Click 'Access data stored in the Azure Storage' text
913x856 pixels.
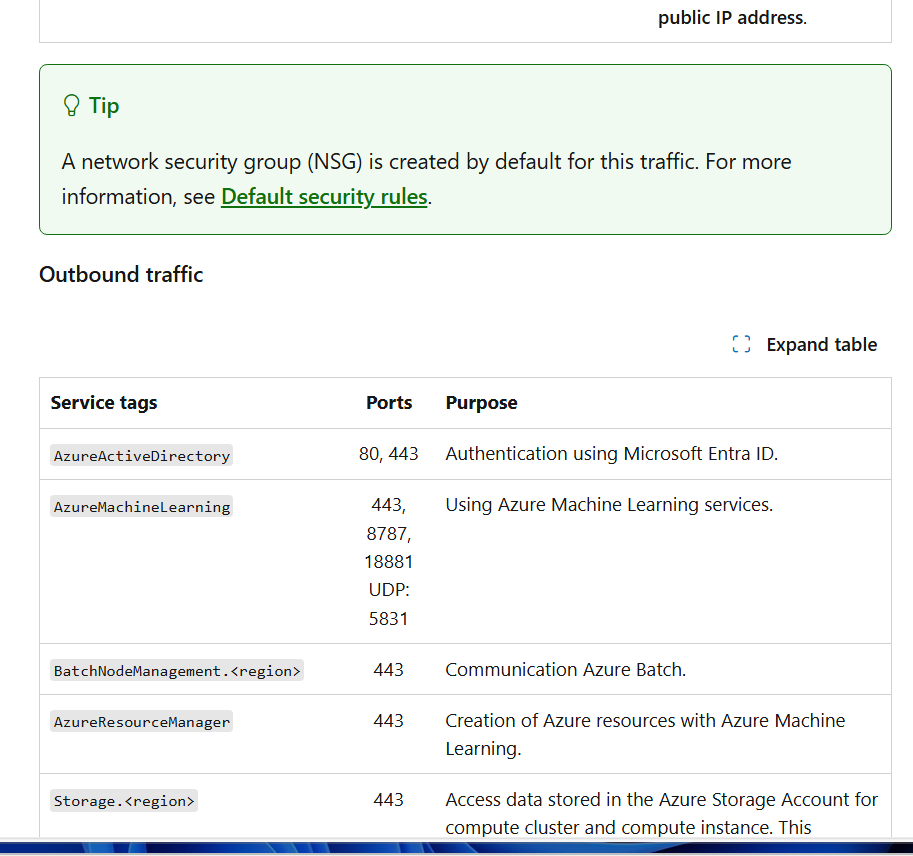(661, 813)
